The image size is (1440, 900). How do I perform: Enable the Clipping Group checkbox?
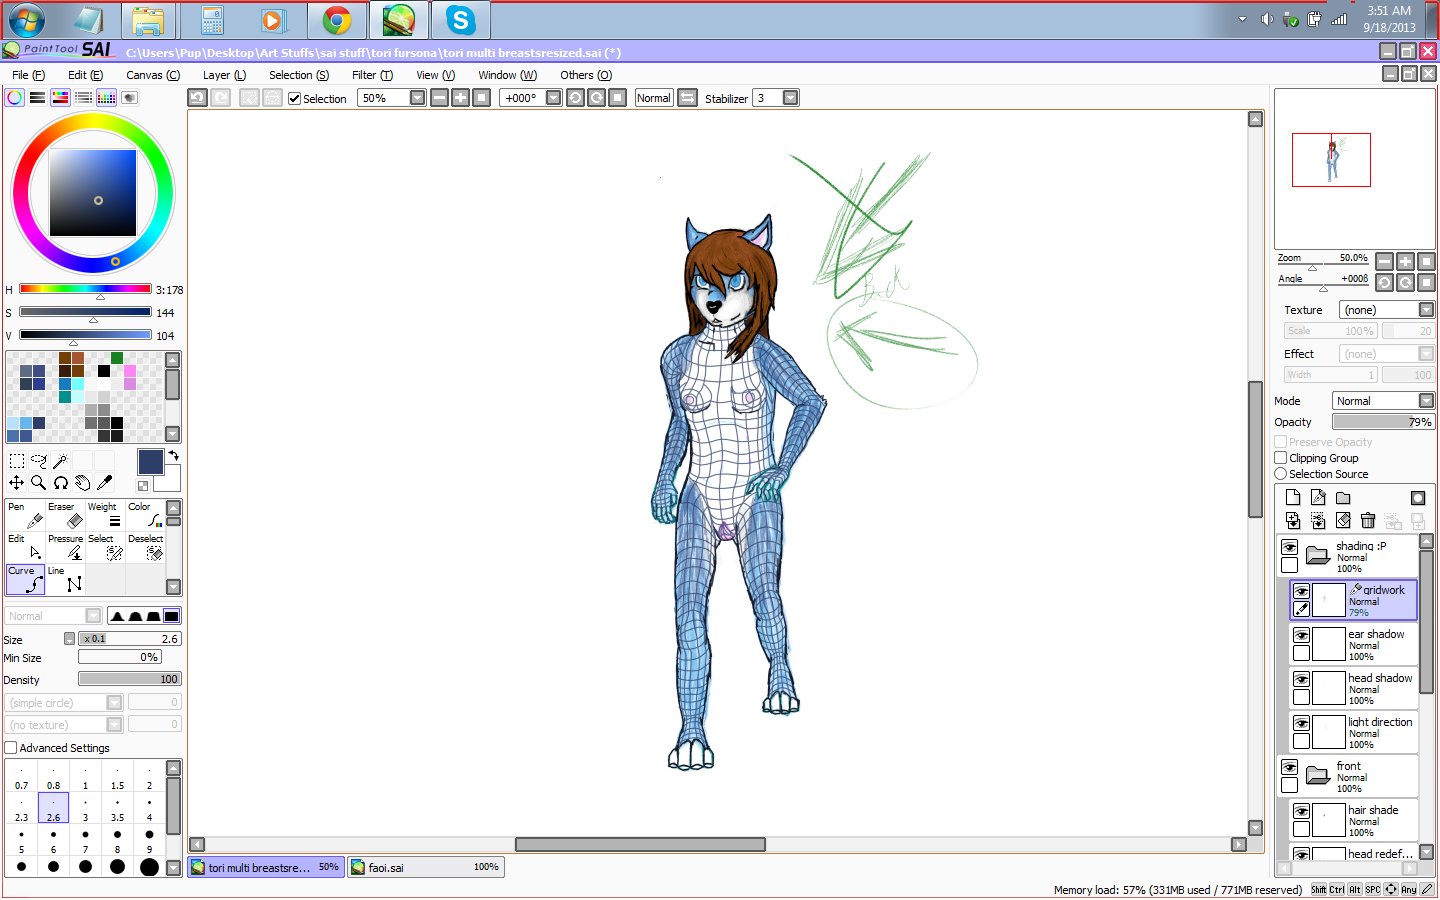pyautogui.click(x=1281, y=458)
